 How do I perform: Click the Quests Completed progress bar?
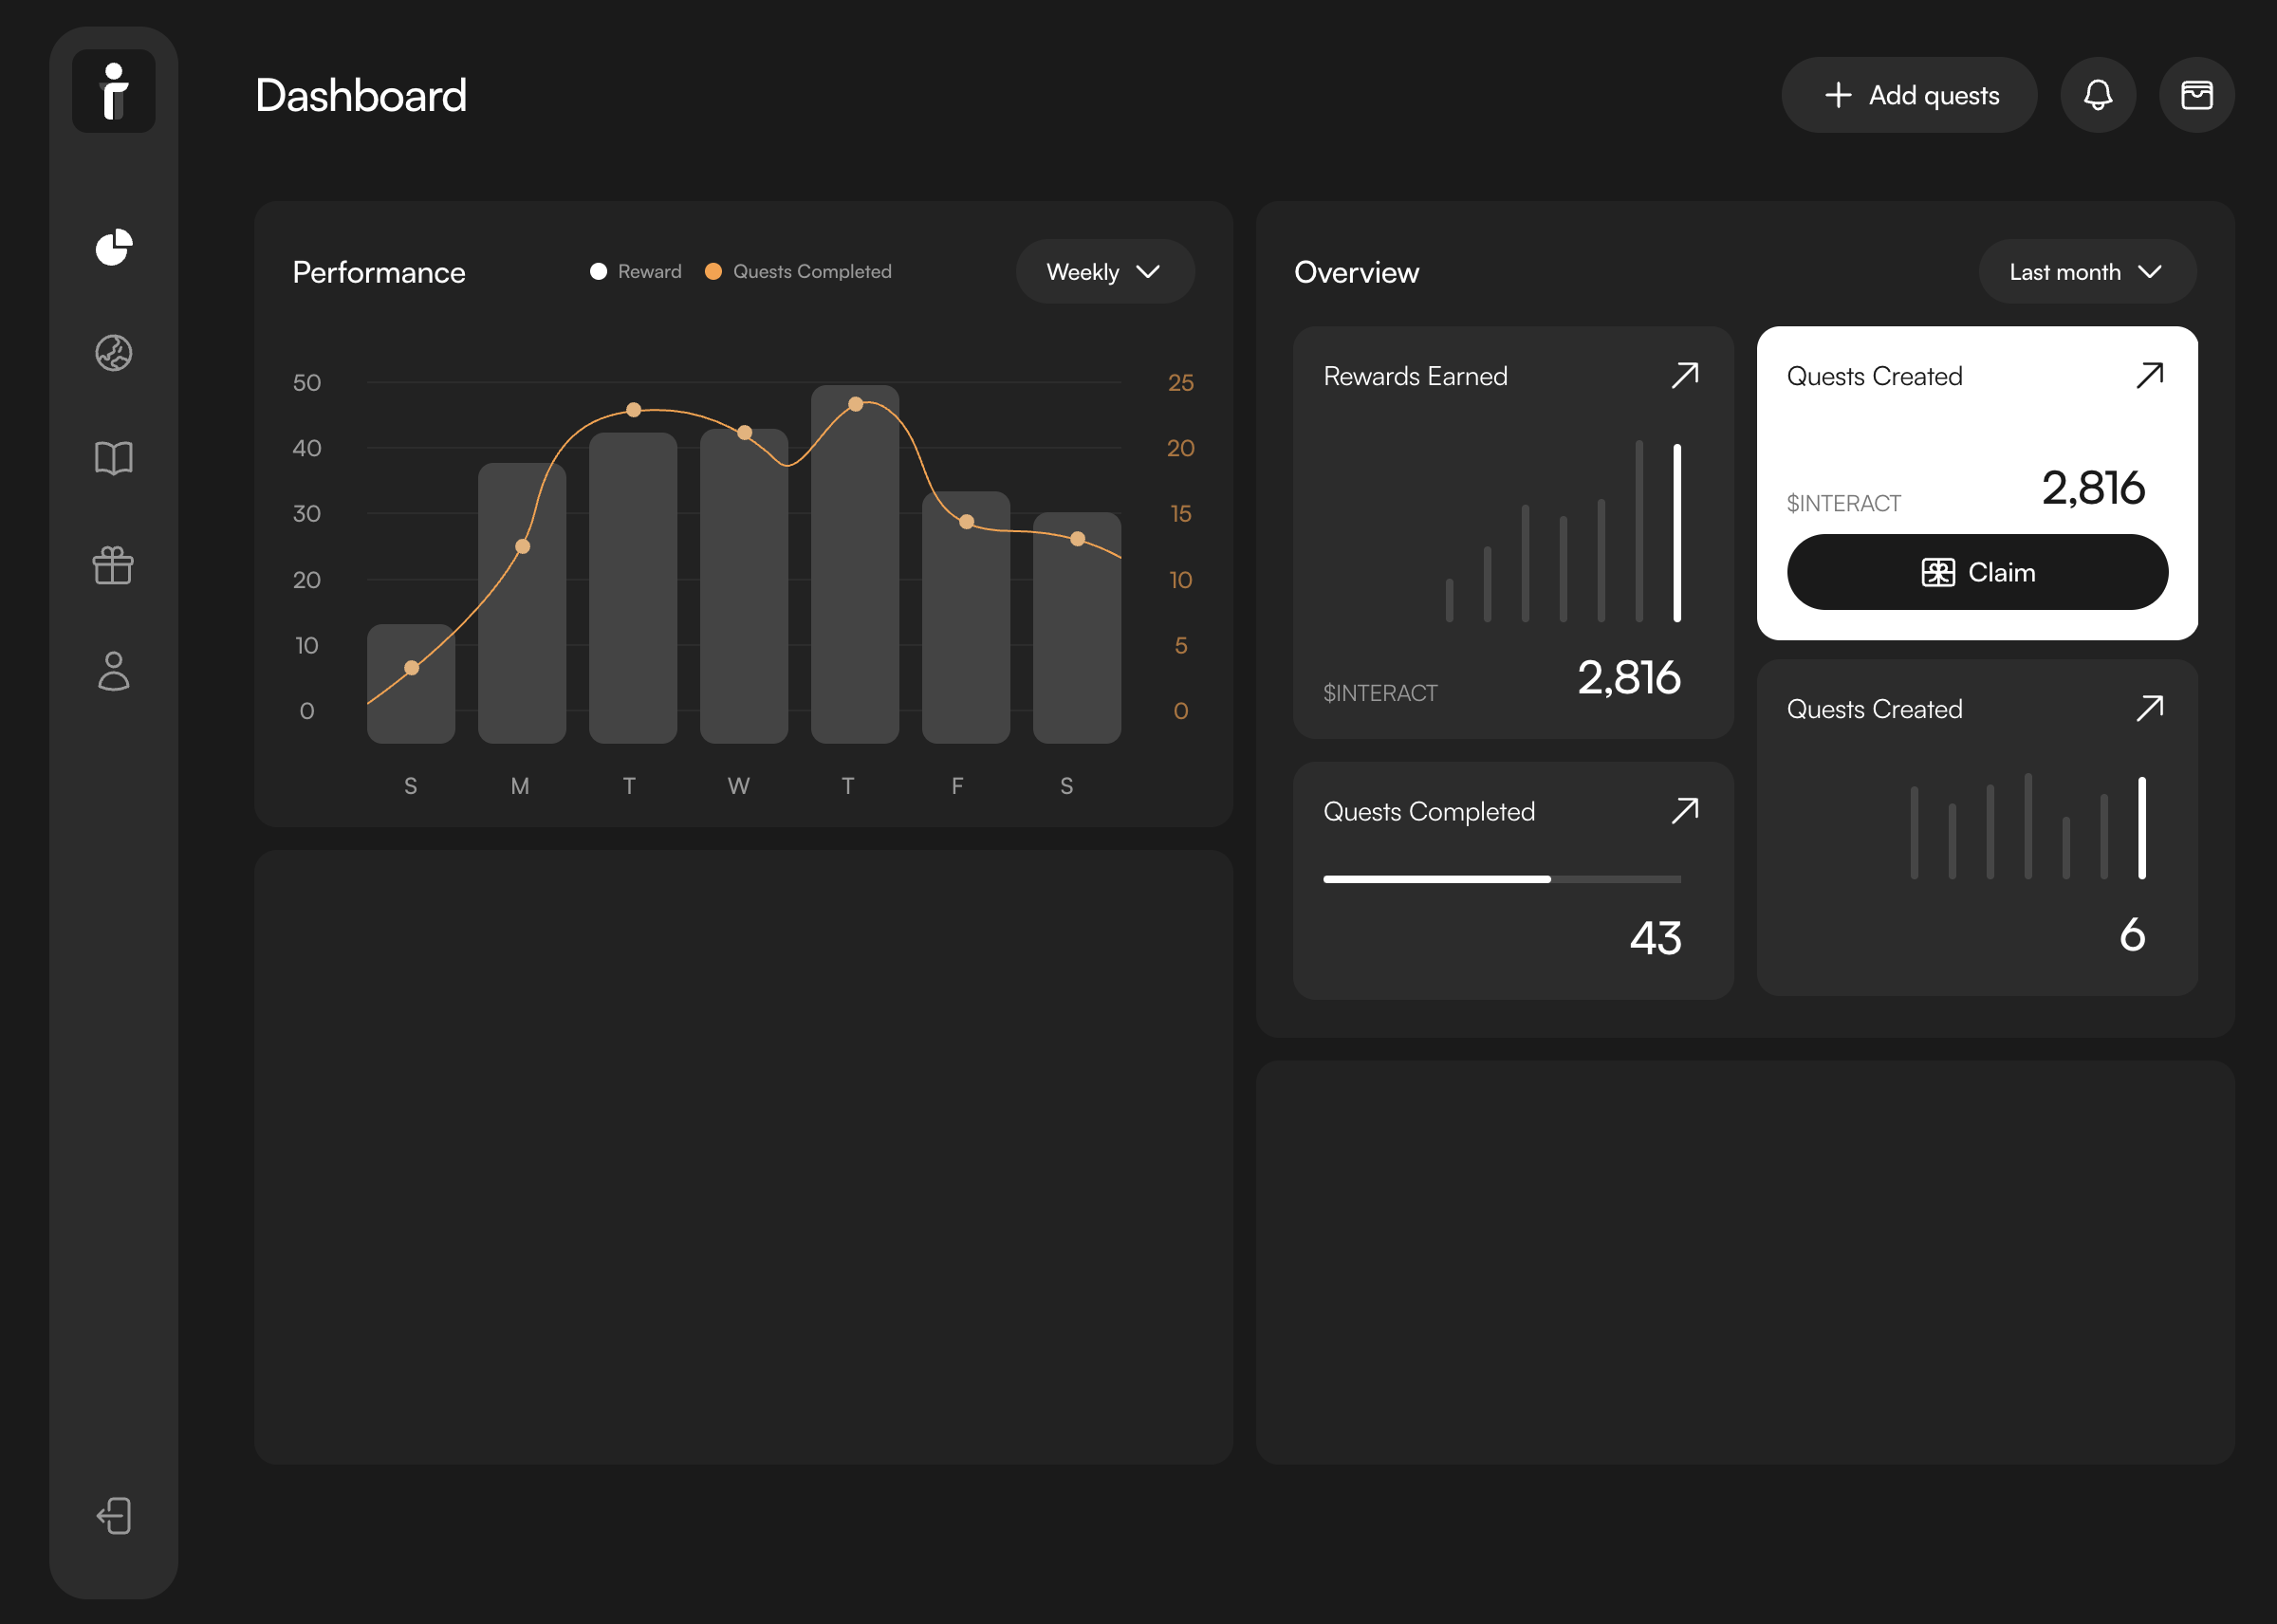(x=1501, y=879)
